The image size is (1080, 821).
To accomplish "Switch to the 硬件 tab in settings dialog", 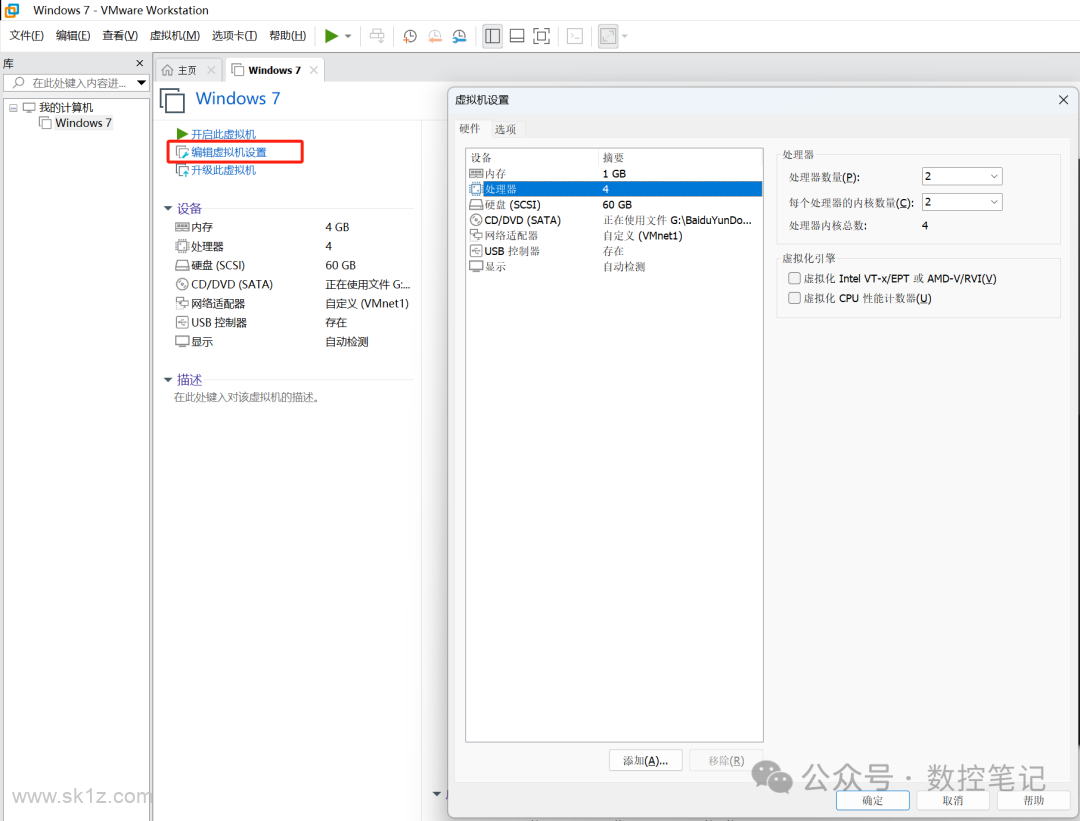I will pos(470,128).
